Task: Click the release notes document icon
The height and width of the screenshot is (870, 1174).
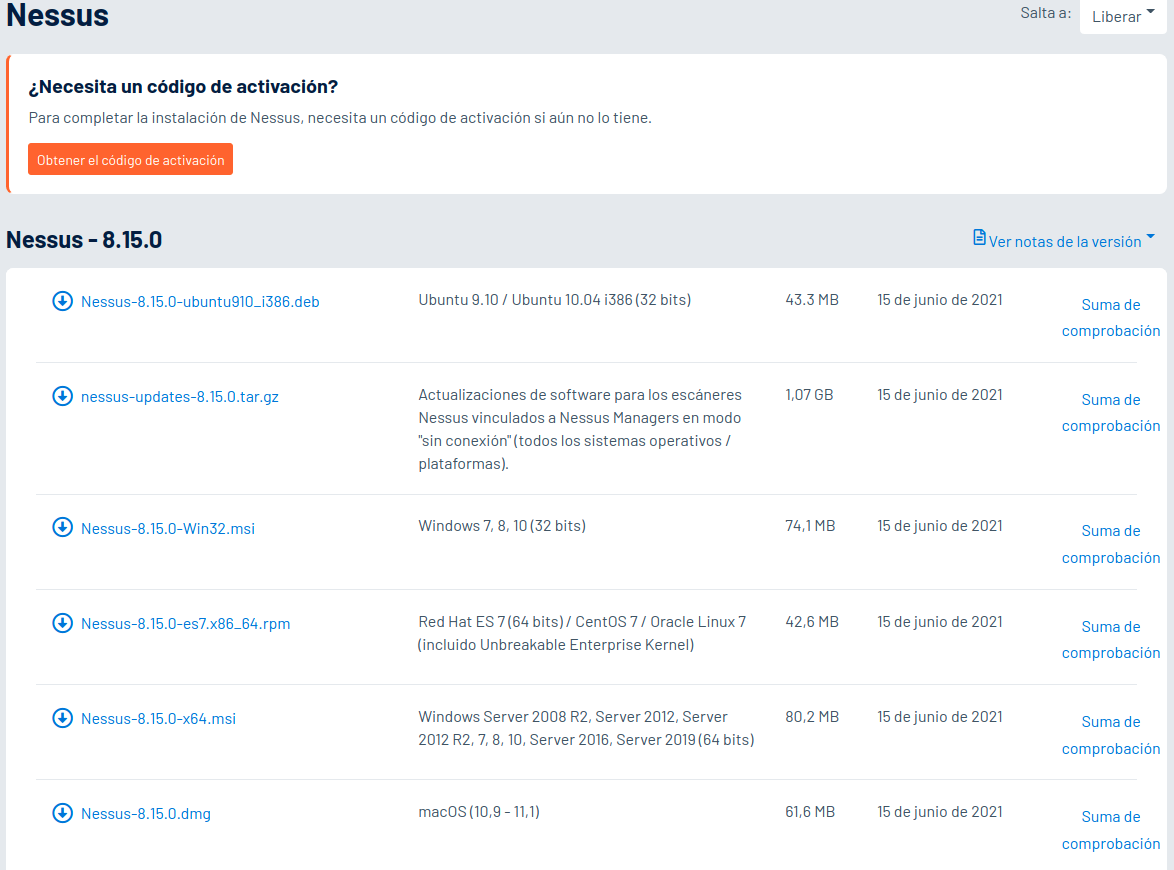Action: (x=979, y=238)
